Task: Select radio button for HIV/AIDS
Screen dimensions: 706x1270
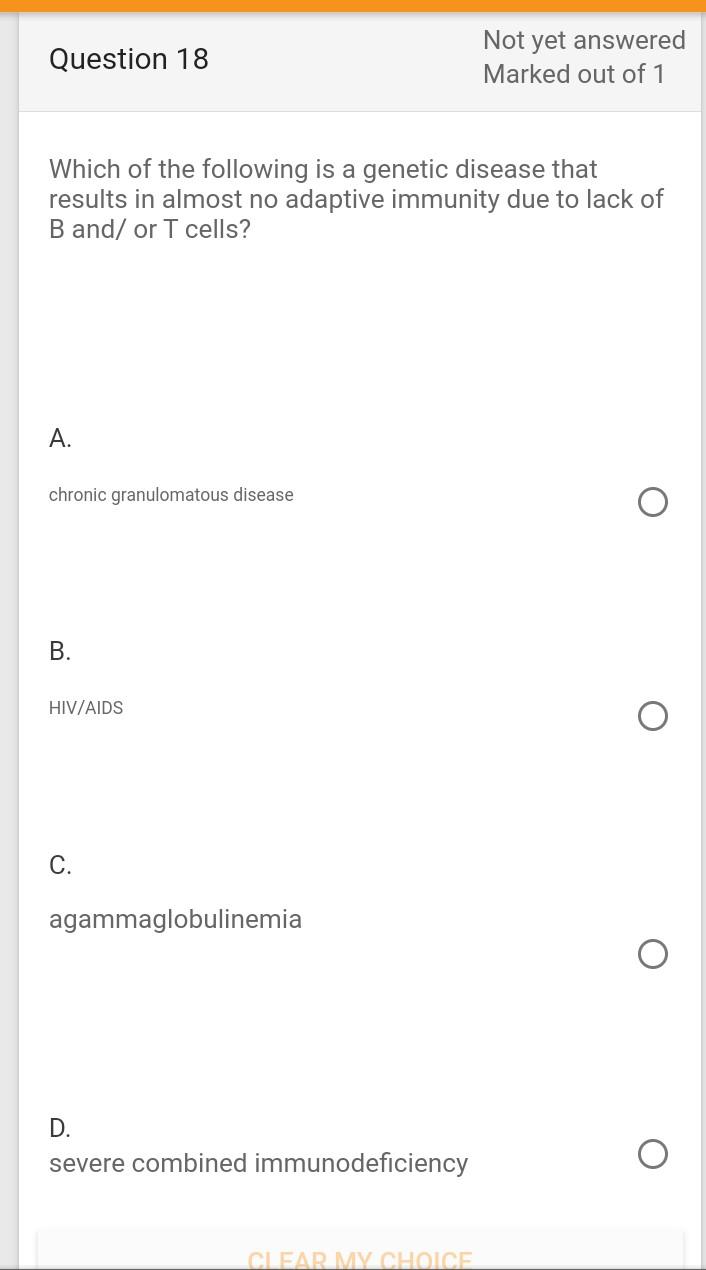Action: click(x=653, y=716)
